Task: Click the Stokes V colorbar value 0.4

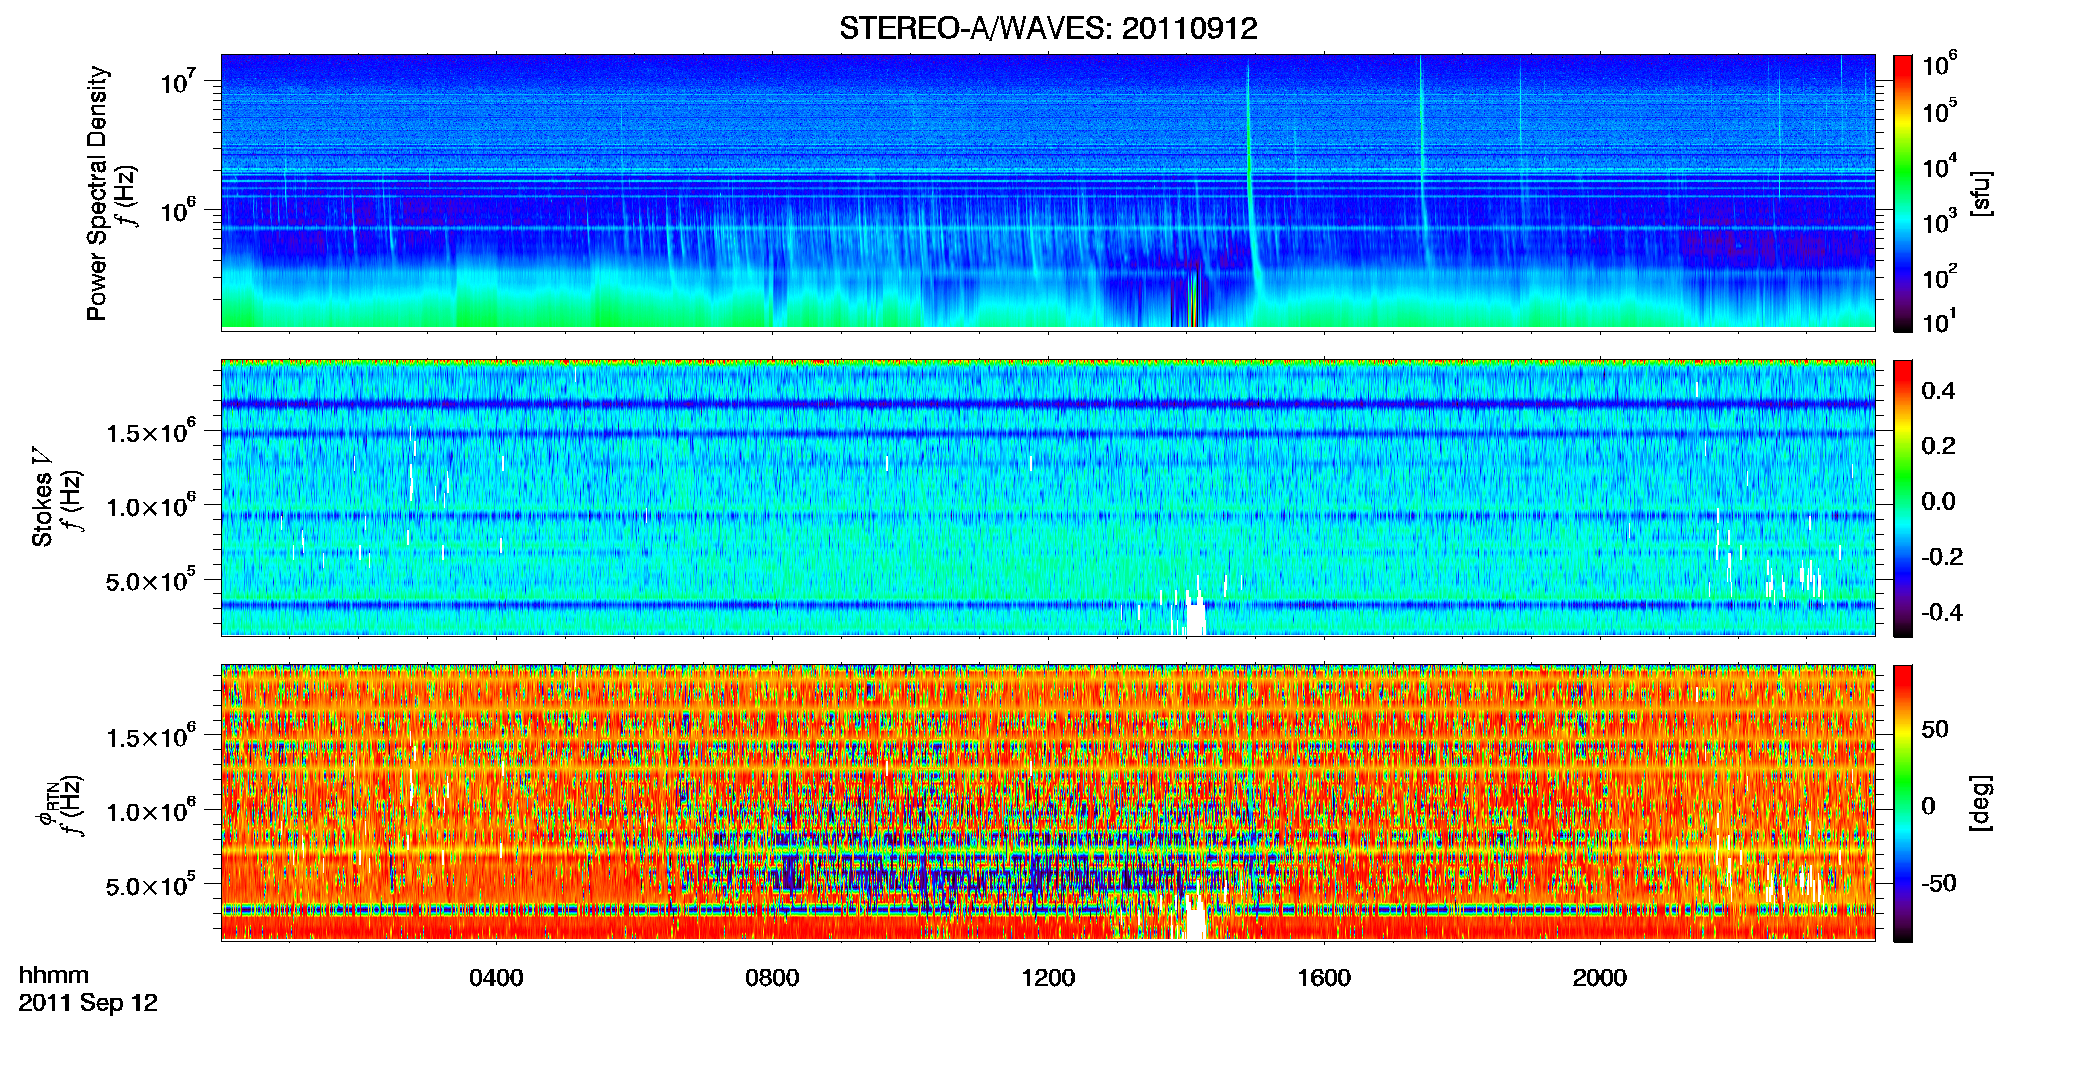Action: [x=1938, y=391]
